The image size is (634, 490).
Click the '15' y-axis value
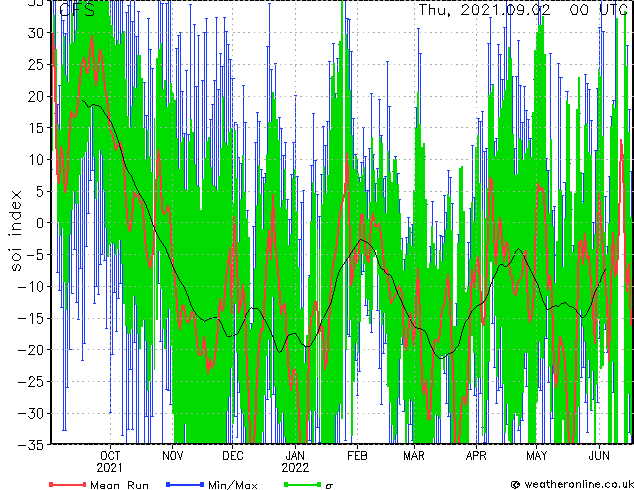coord(36,128)
